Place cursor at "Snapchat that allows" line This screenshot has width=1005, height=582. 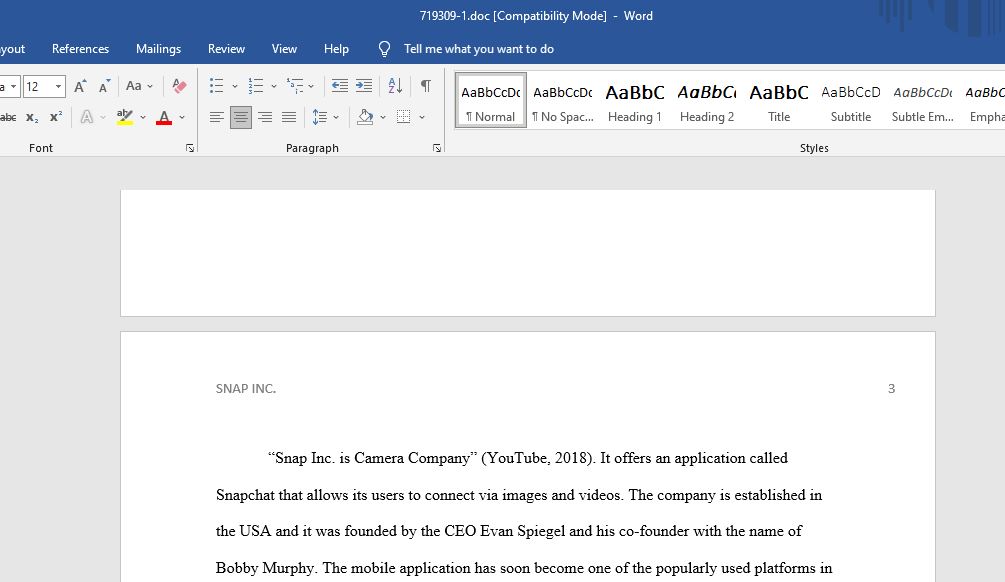tap(519, 495)
